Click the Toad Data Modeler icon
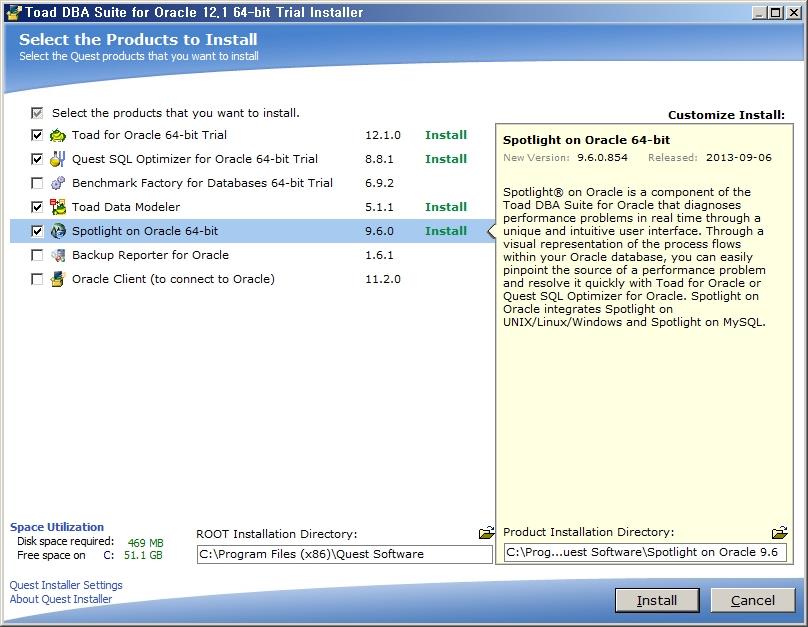The width and height of the screenshot is (808, 627). coord(58,207)
